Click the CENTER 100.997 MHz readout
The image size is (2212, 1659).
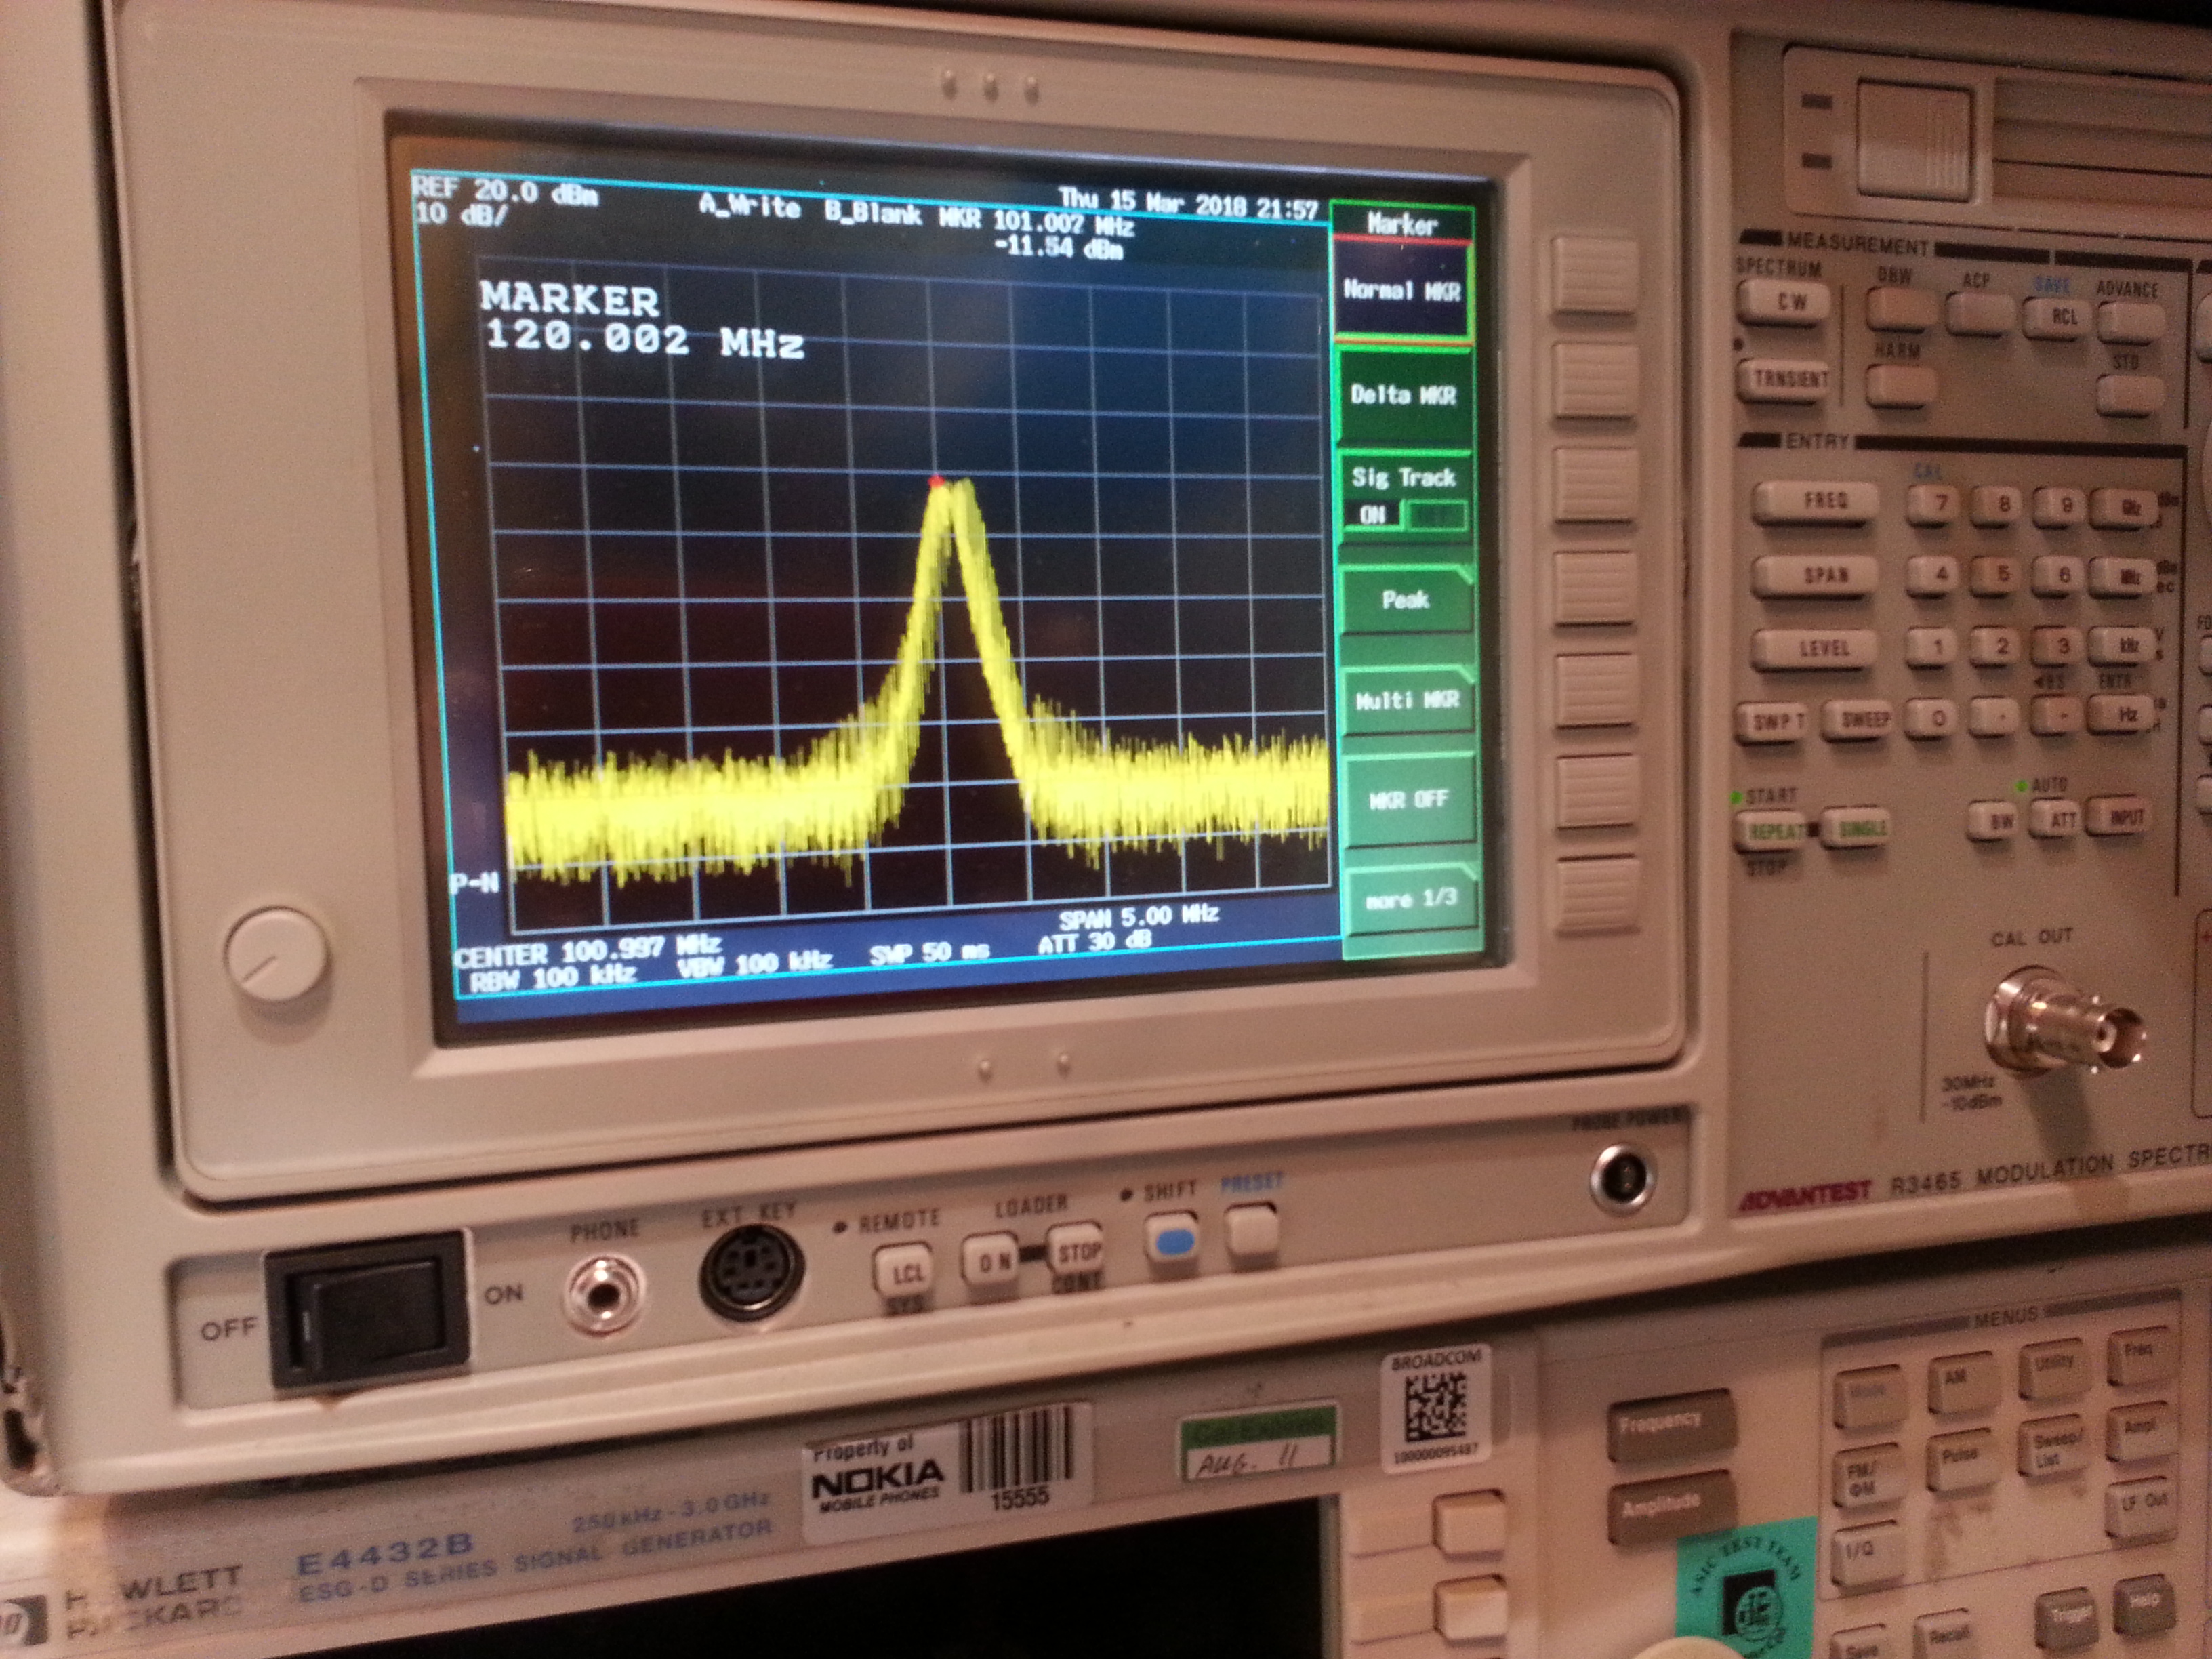(589, 951)
